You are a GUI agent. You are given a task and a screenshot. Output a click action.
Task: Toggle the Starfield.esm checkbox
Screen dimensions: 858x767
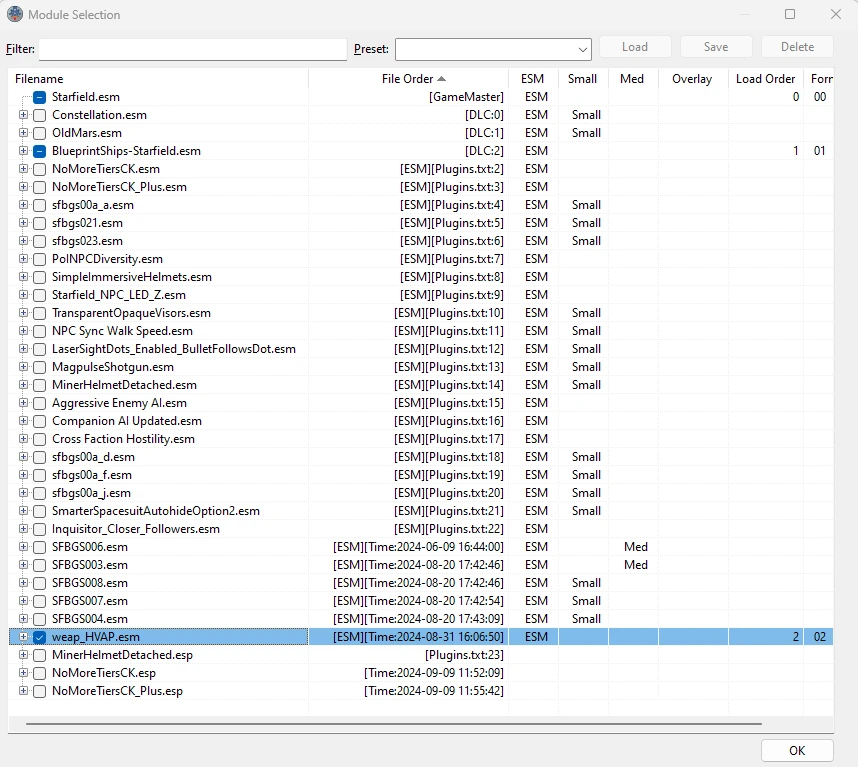coord(39,97)
